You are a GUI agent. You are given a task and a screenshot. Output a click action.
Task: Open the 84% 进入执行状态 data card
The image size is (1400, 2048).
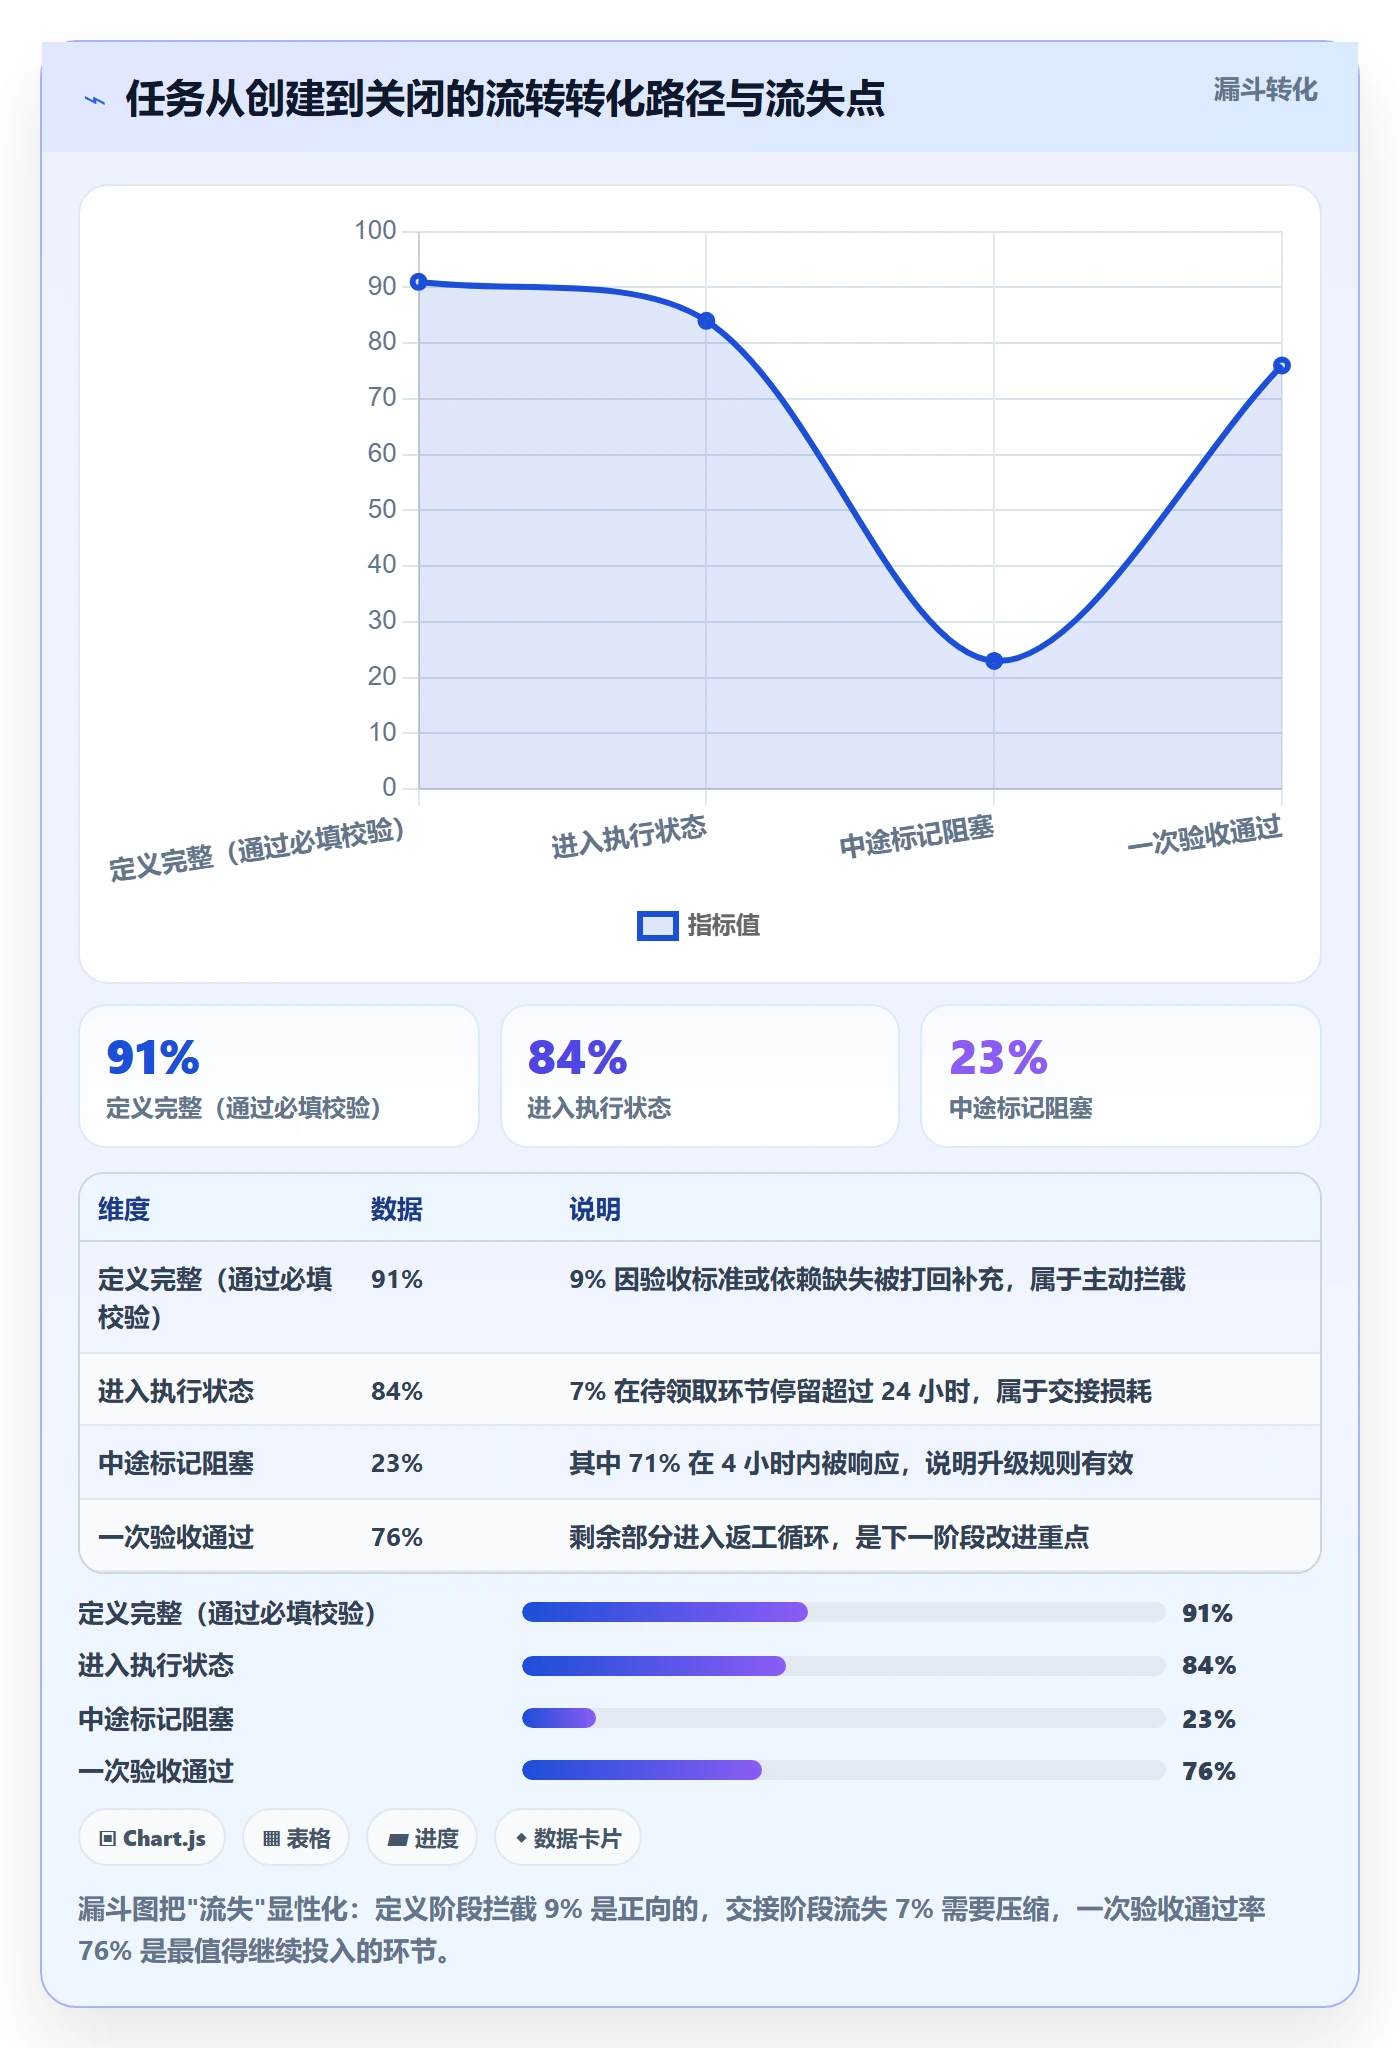(x=700, y=1076)
